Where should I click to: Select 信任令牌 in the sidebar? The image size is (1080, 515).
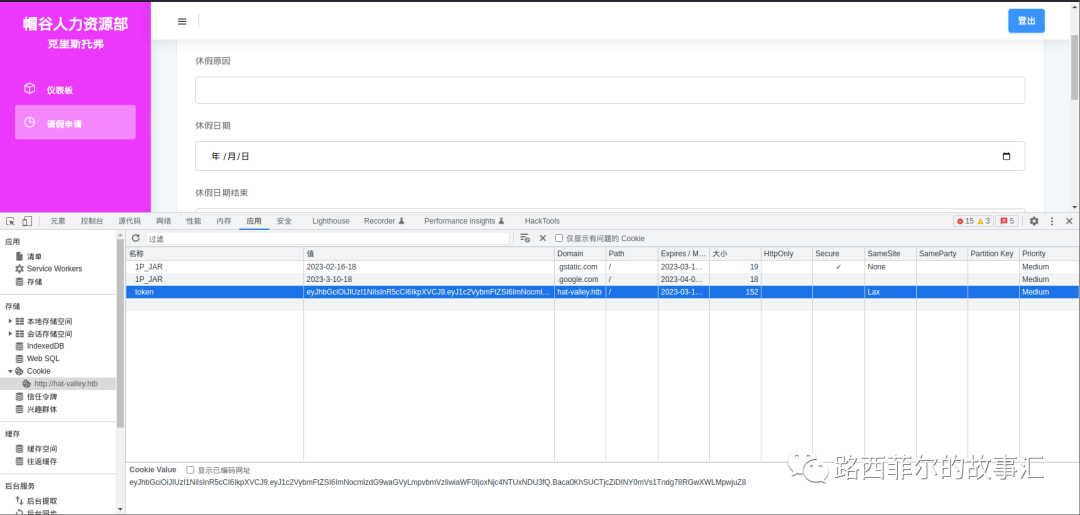41,397
